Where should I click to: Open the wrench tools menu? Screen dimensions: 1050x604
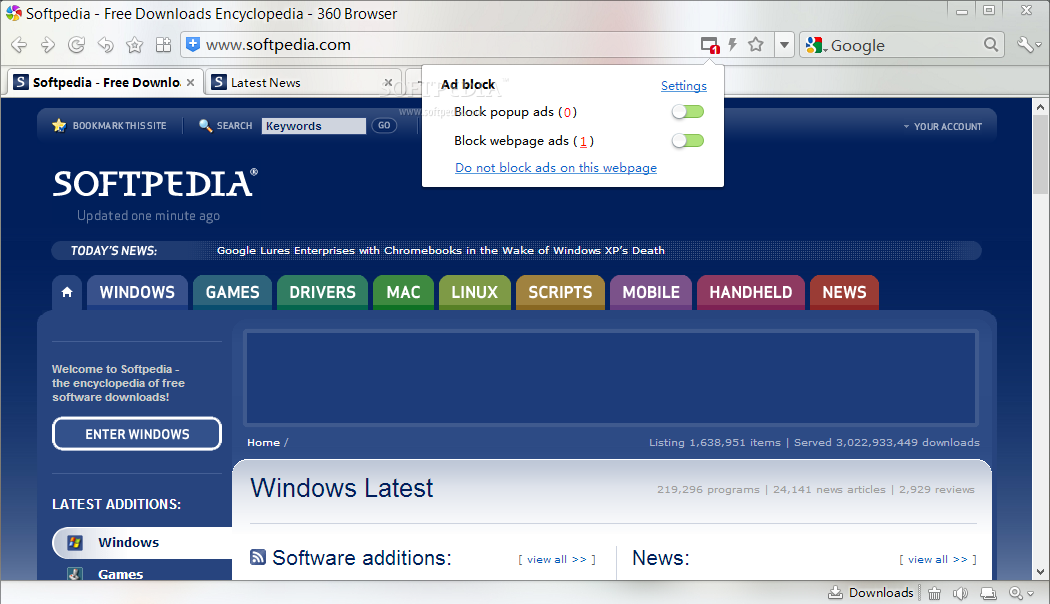pos(1029,44)
